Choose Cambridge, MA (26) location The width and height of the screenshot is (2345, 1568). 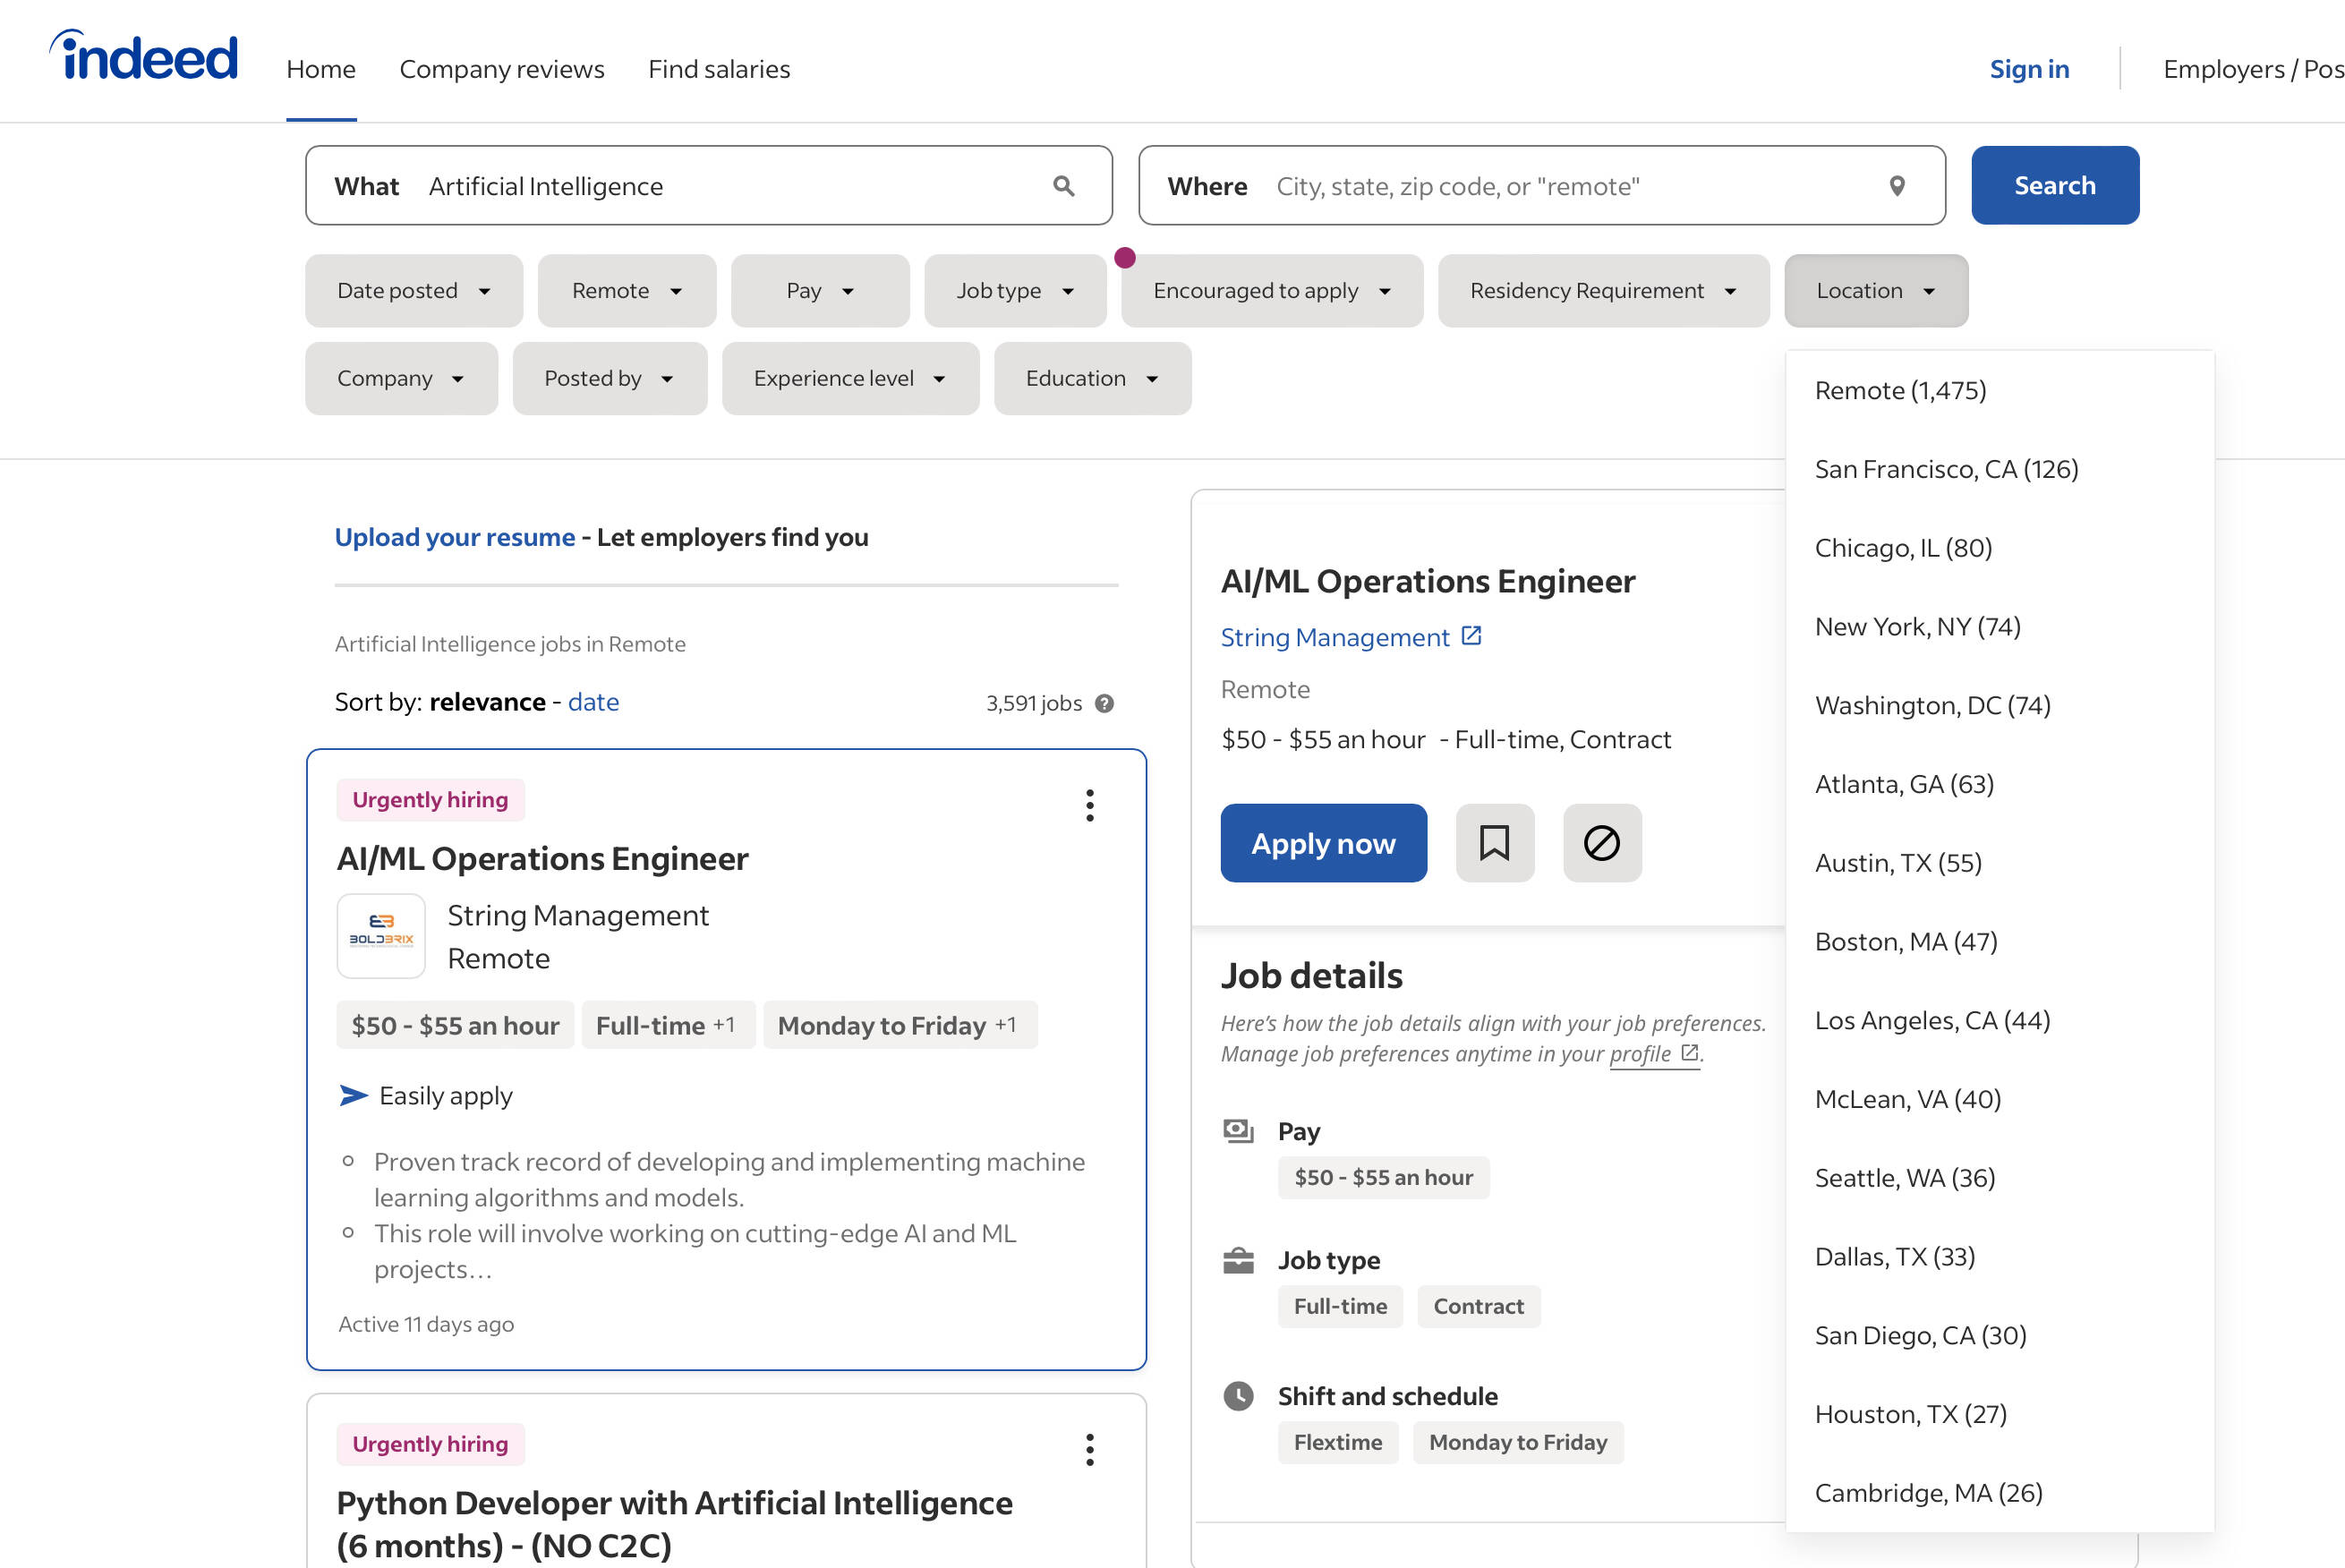(x=1999, y=1493)
